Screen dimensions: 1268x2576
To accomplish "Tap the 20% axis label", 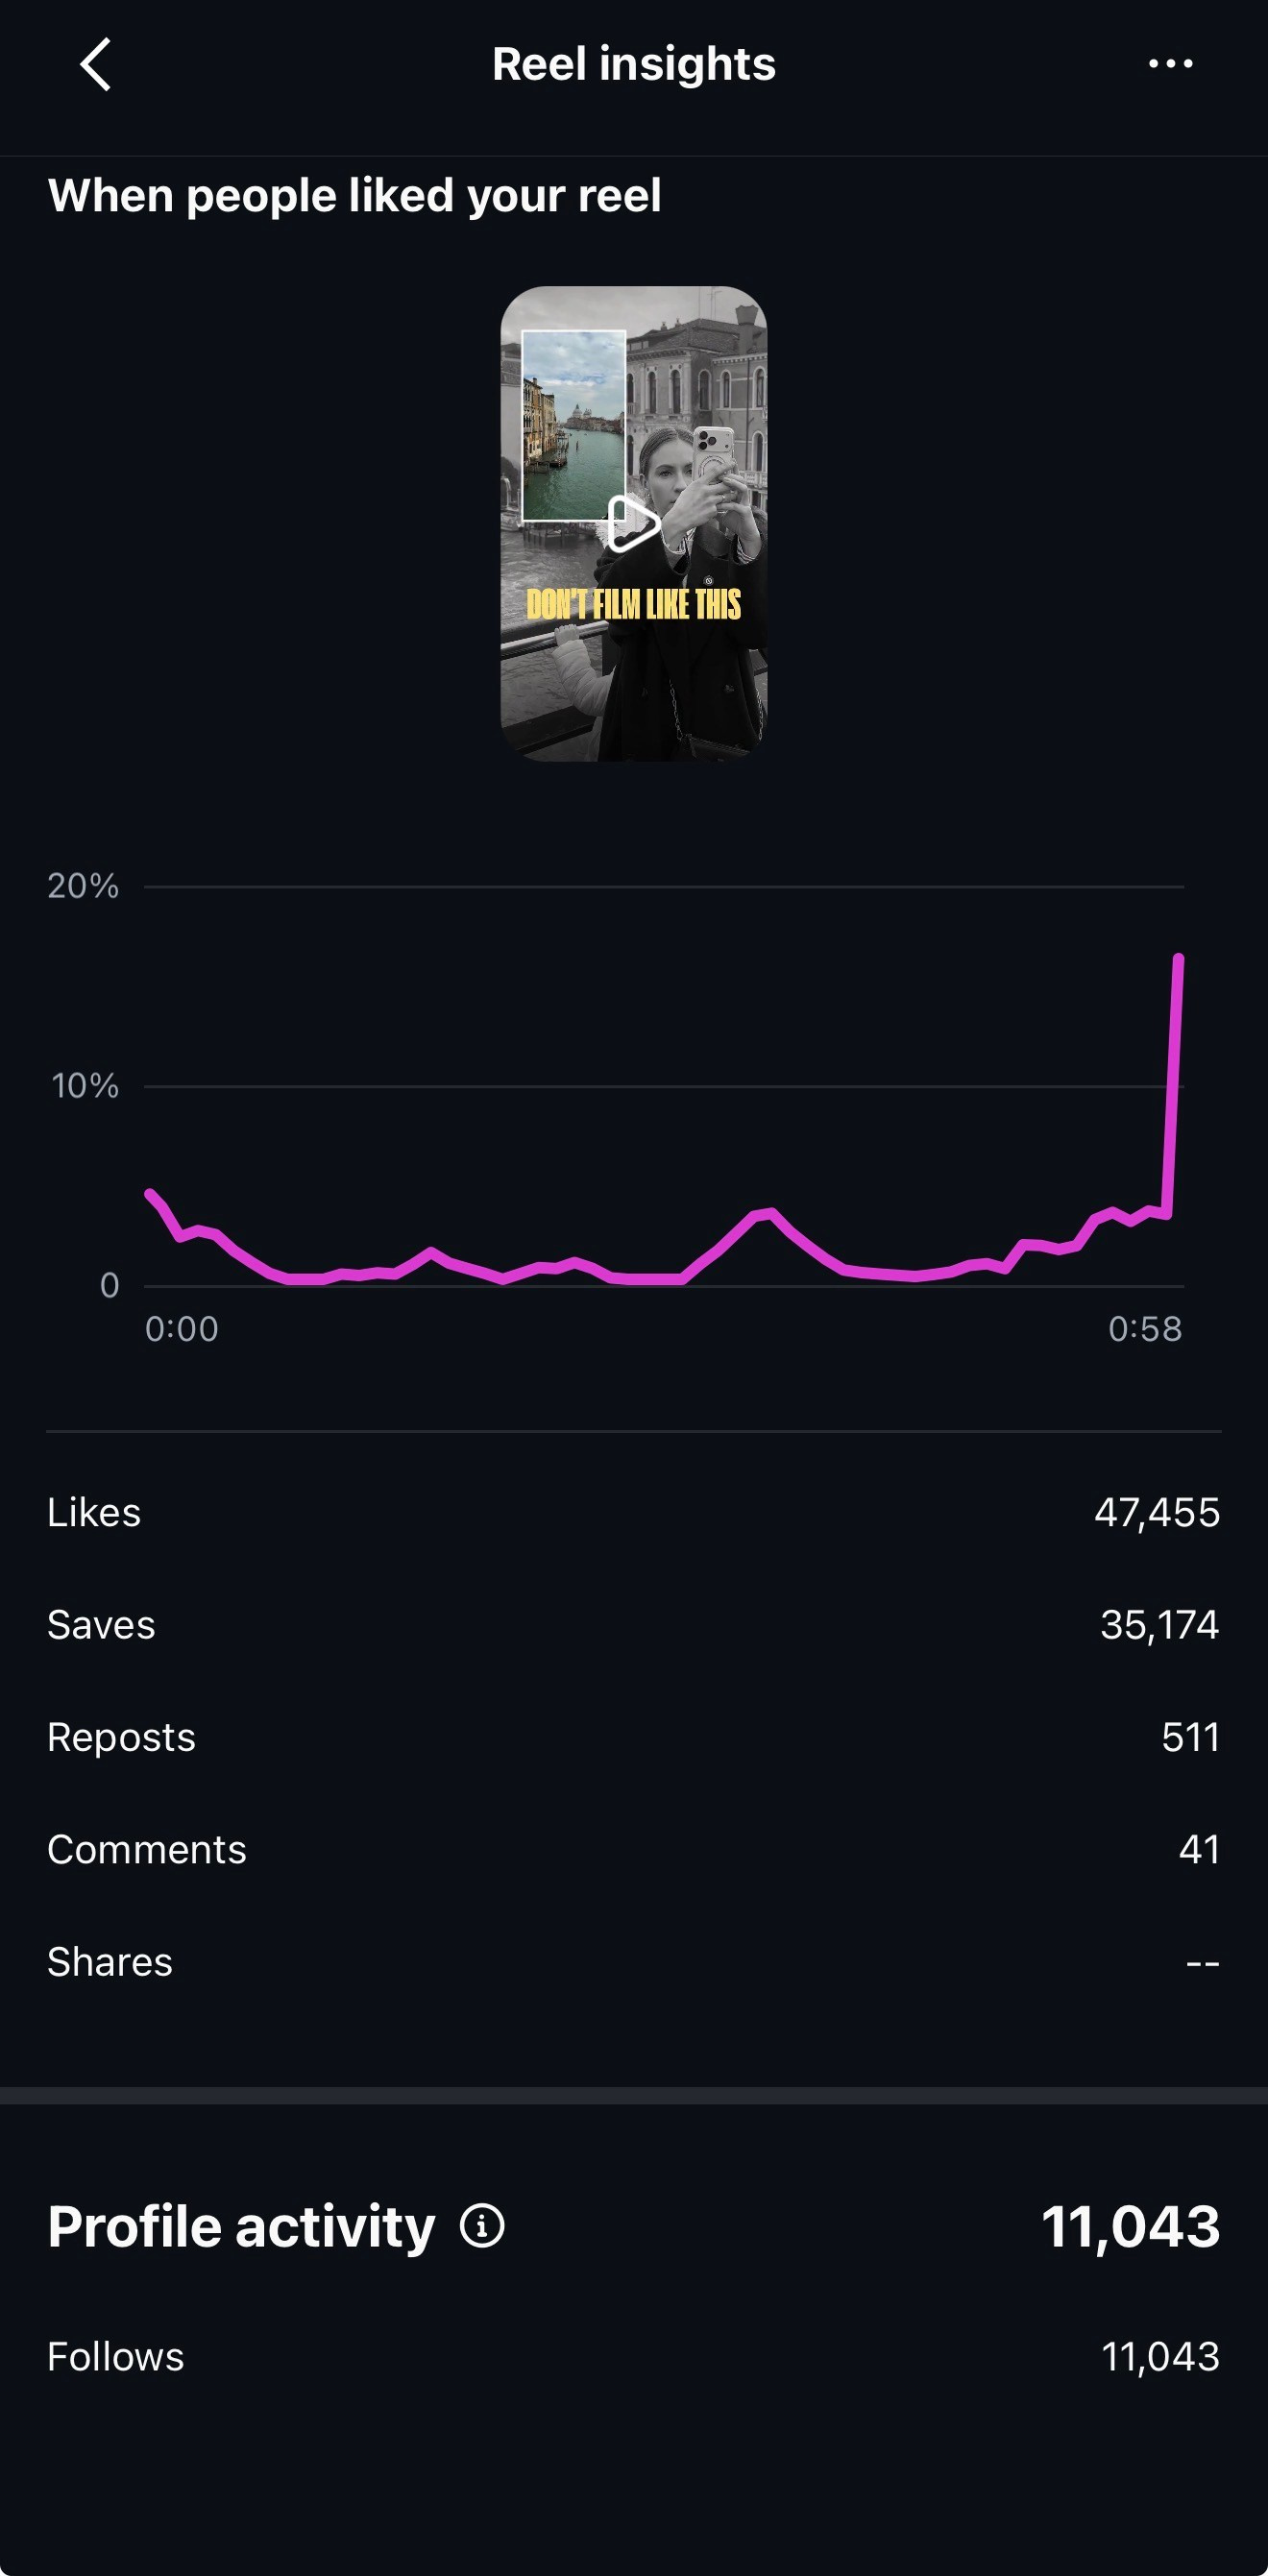I will click(83, 886).
